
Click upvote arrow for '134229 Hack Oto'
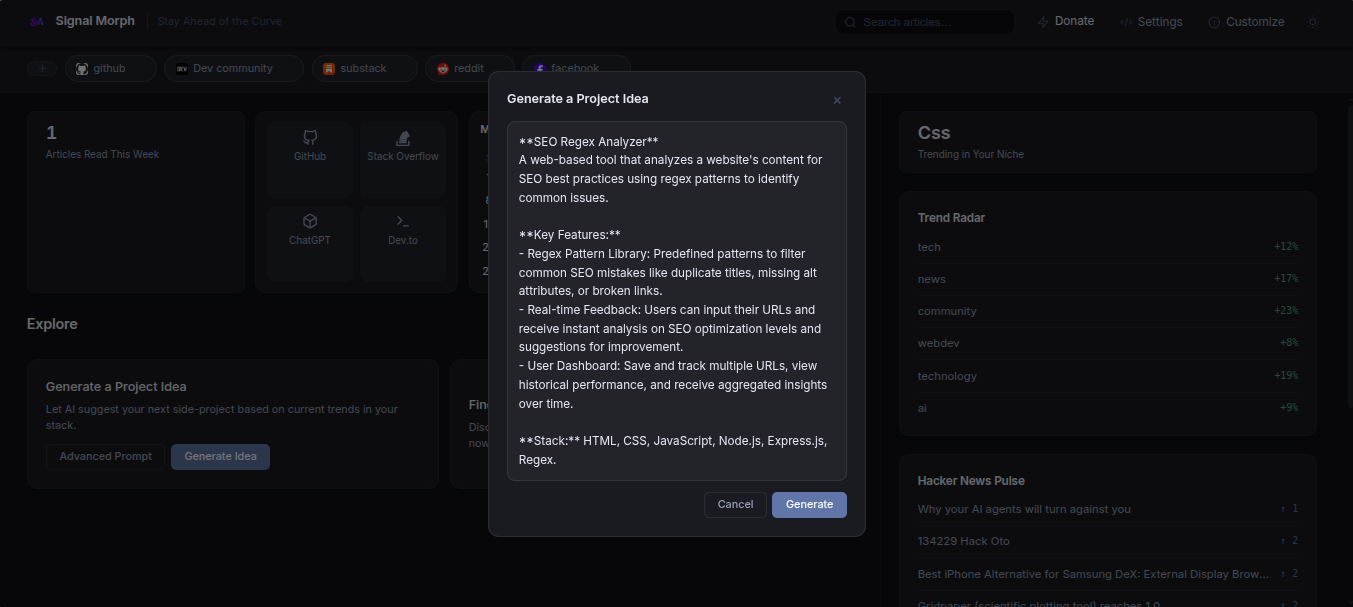pos(1283,541)
